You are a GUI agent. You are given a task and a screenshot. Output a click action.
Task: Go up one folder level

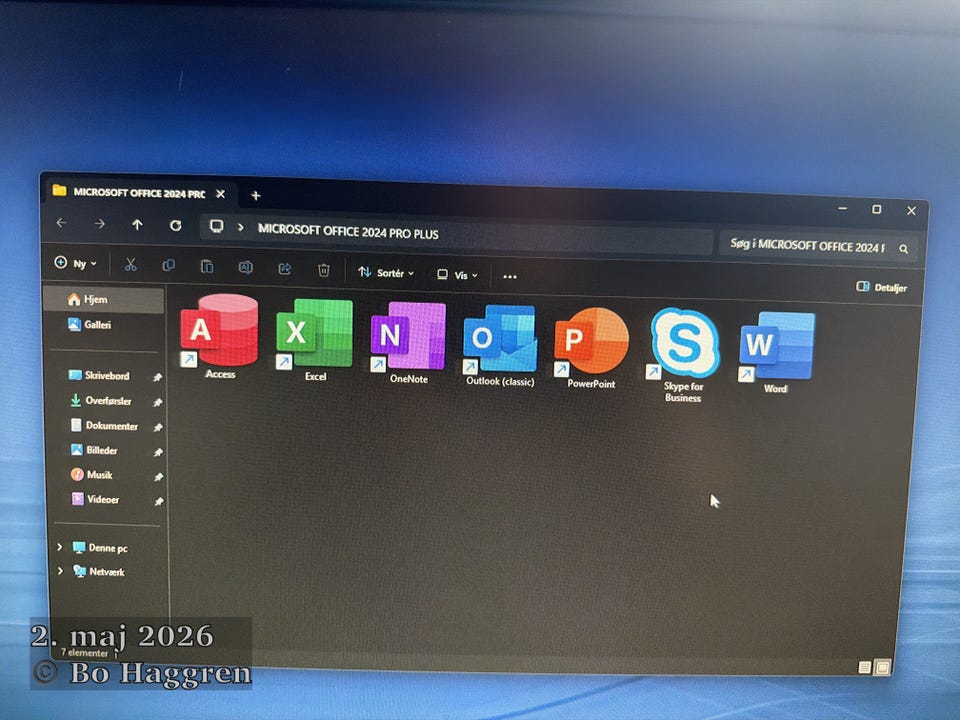pyautogui.click(x=137, y=225)
